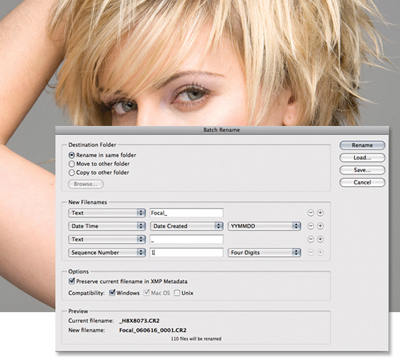Click the Load... button
The height and width of the screenshot is (362, 400).
pyautogui.click(x=362, y=157)
